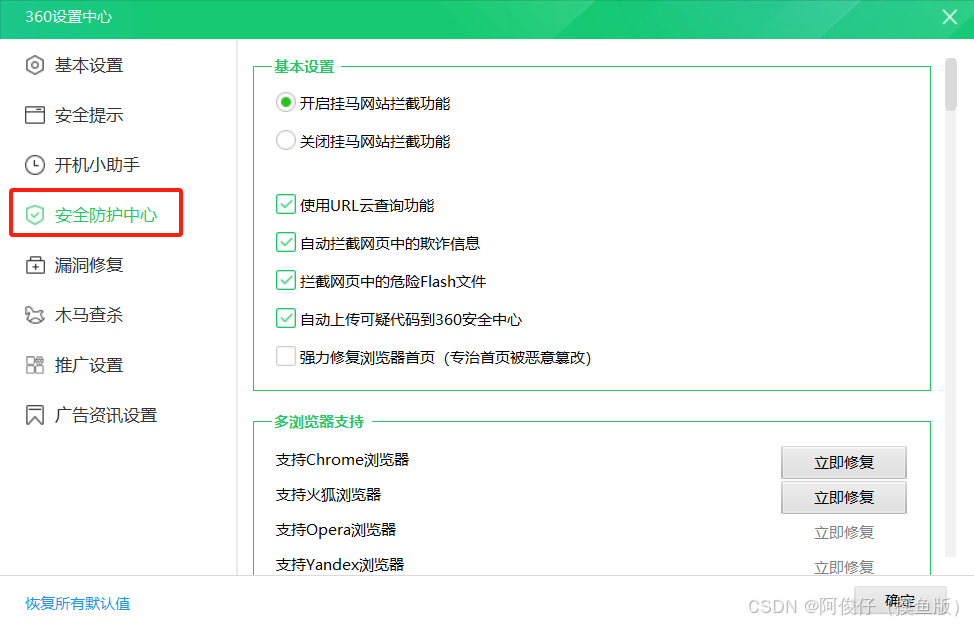The image size is (974, 624).
Task: Click the hexagon icon beside 基本设置
Action: pos(35,65)
